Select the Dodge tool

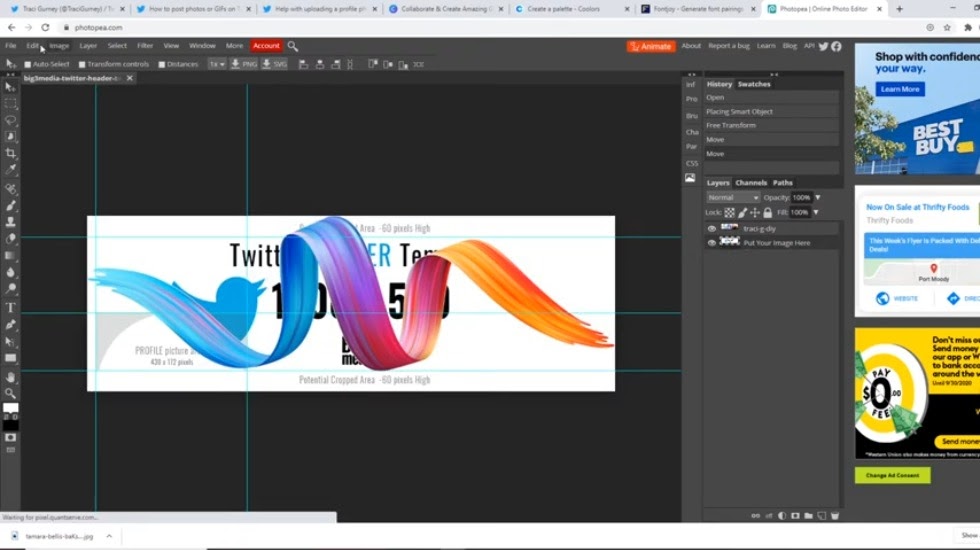10,289
